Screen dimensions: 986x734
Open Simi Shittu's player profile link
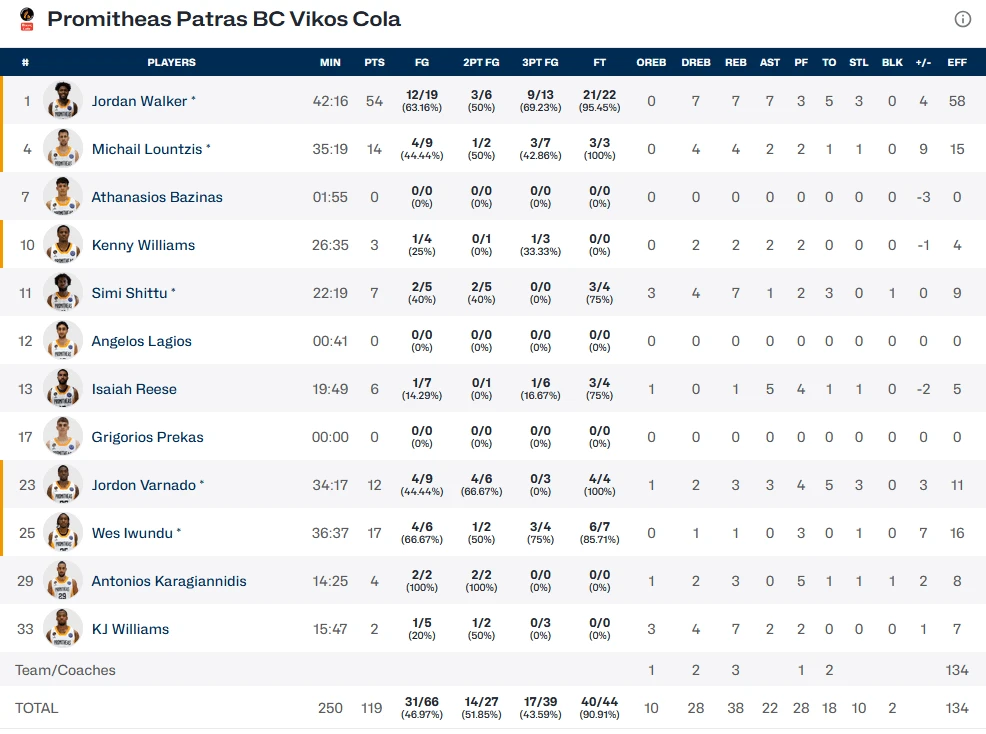[128, 292]
